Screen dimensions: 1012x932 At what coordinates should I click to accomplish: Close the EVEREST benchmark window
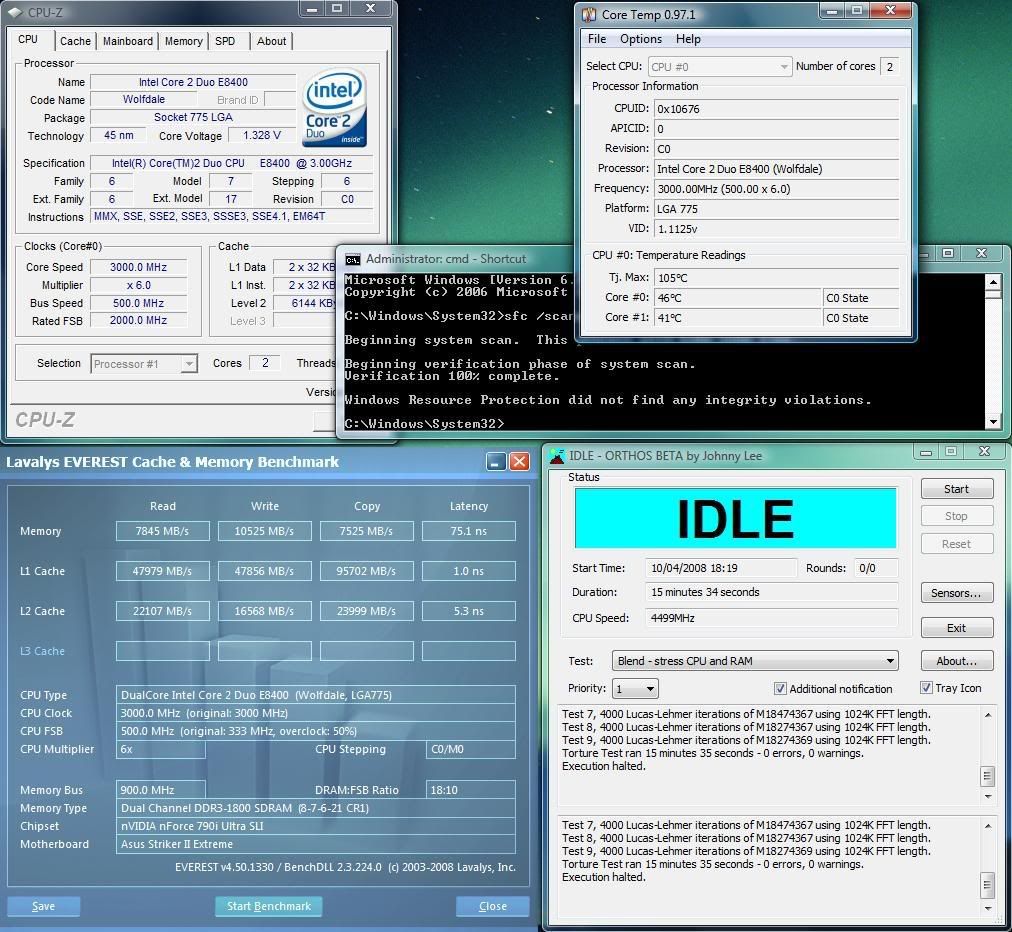pyautogui.click(x=519, y=462)
